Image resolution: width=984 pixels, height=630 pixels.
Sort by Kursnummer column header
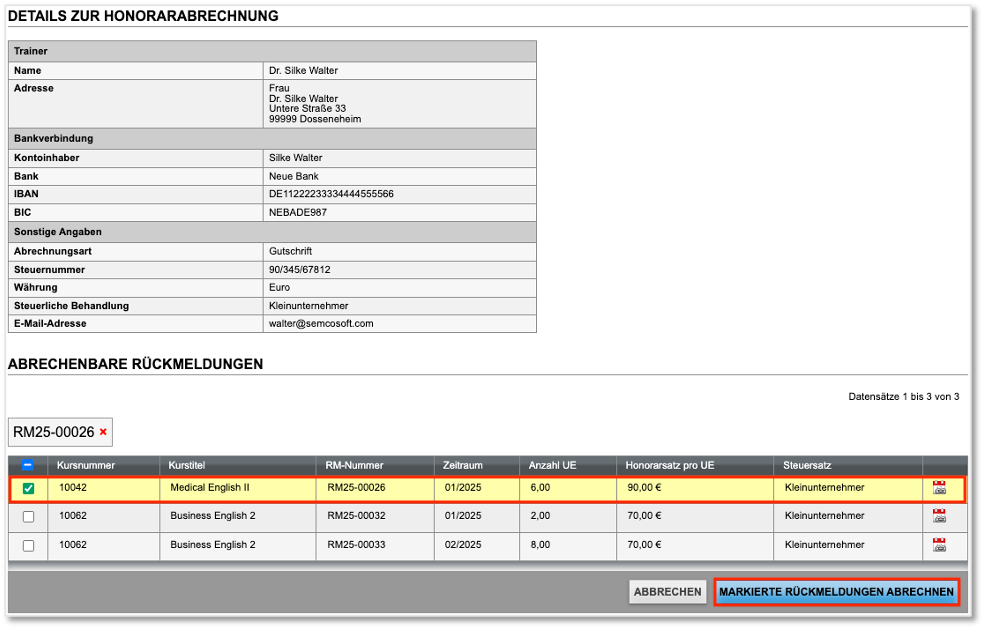tap(86, 465)
